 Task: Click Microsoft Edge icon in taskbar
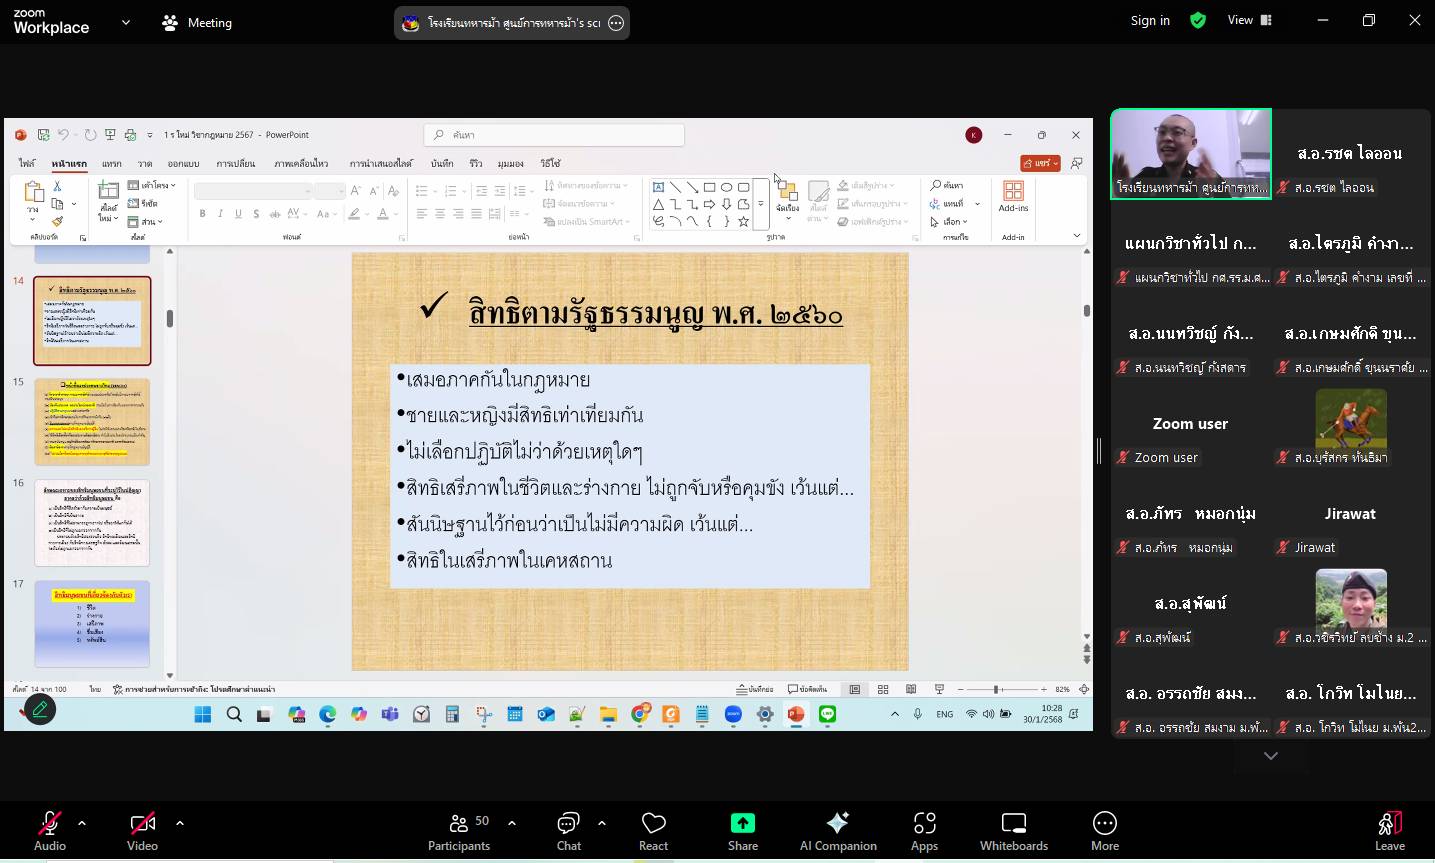coord(328,714)
